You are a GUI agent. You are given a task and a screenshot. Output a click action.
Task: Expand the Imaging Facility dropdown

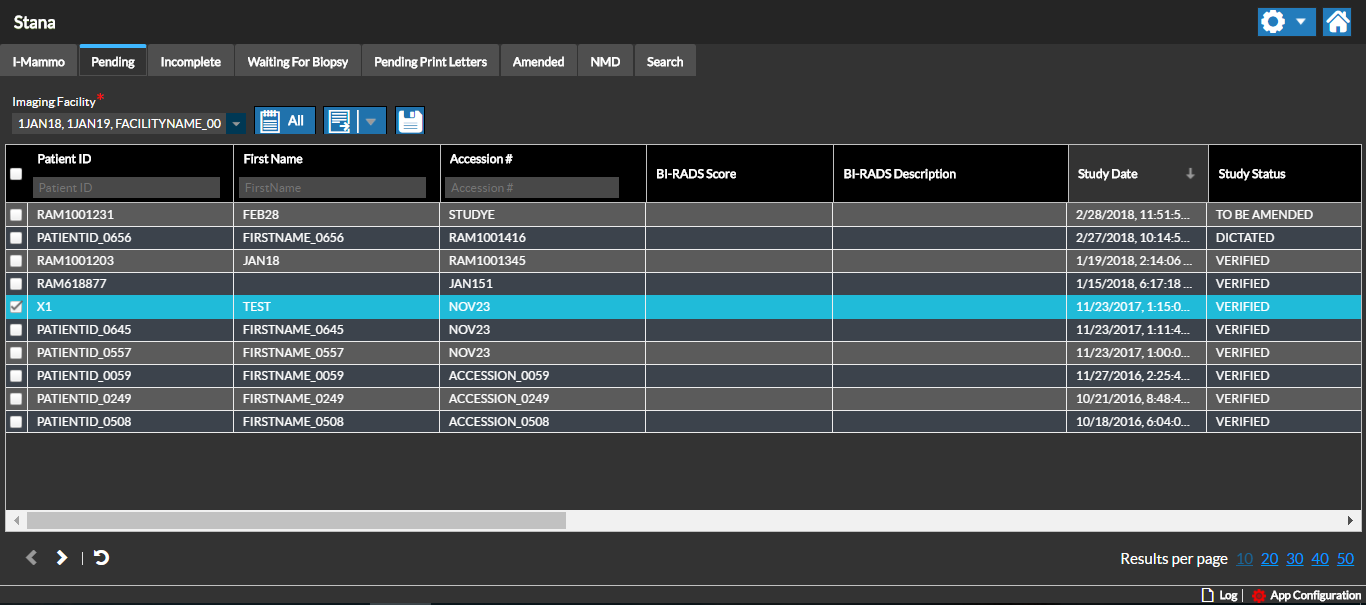237,123
